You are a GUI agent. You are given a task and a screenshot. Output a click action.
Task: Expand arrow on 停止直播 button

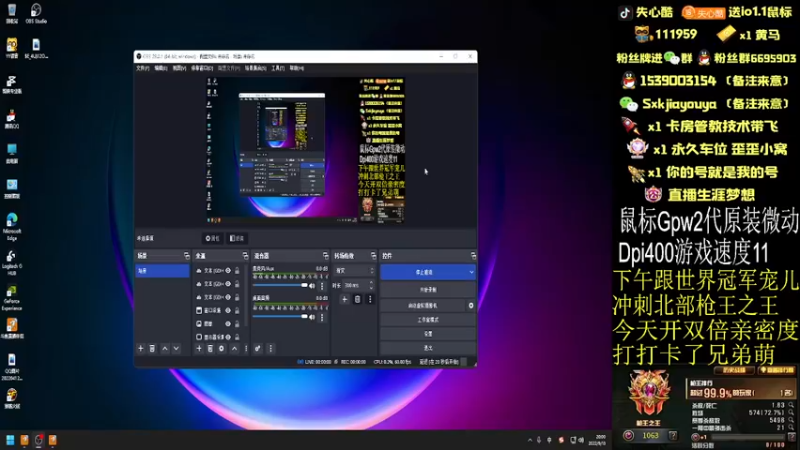[x=471, y=272]
